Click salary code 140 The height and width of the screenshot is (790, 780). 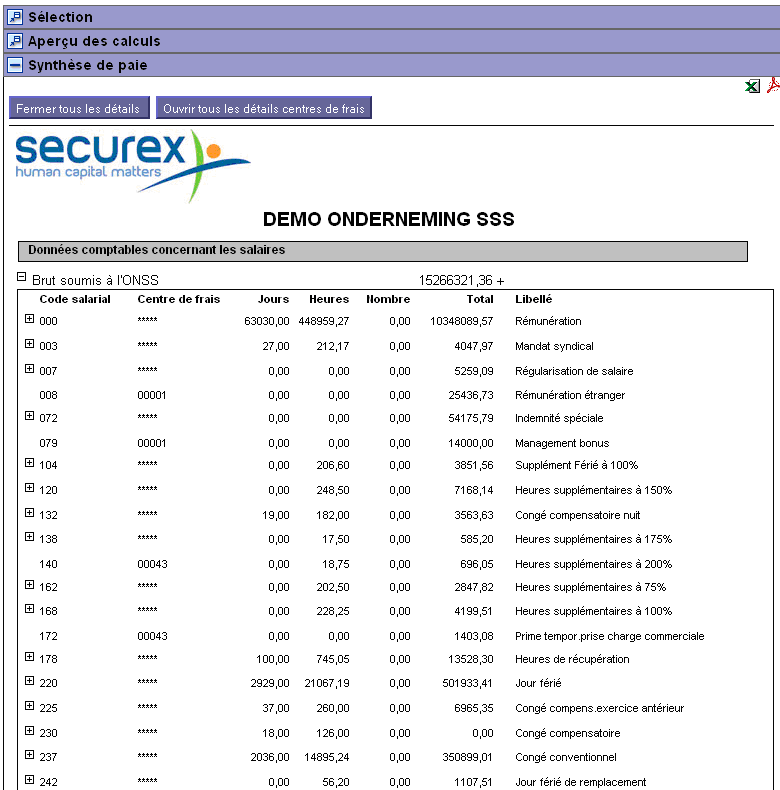pyautogui.click(x=48, y=564)
